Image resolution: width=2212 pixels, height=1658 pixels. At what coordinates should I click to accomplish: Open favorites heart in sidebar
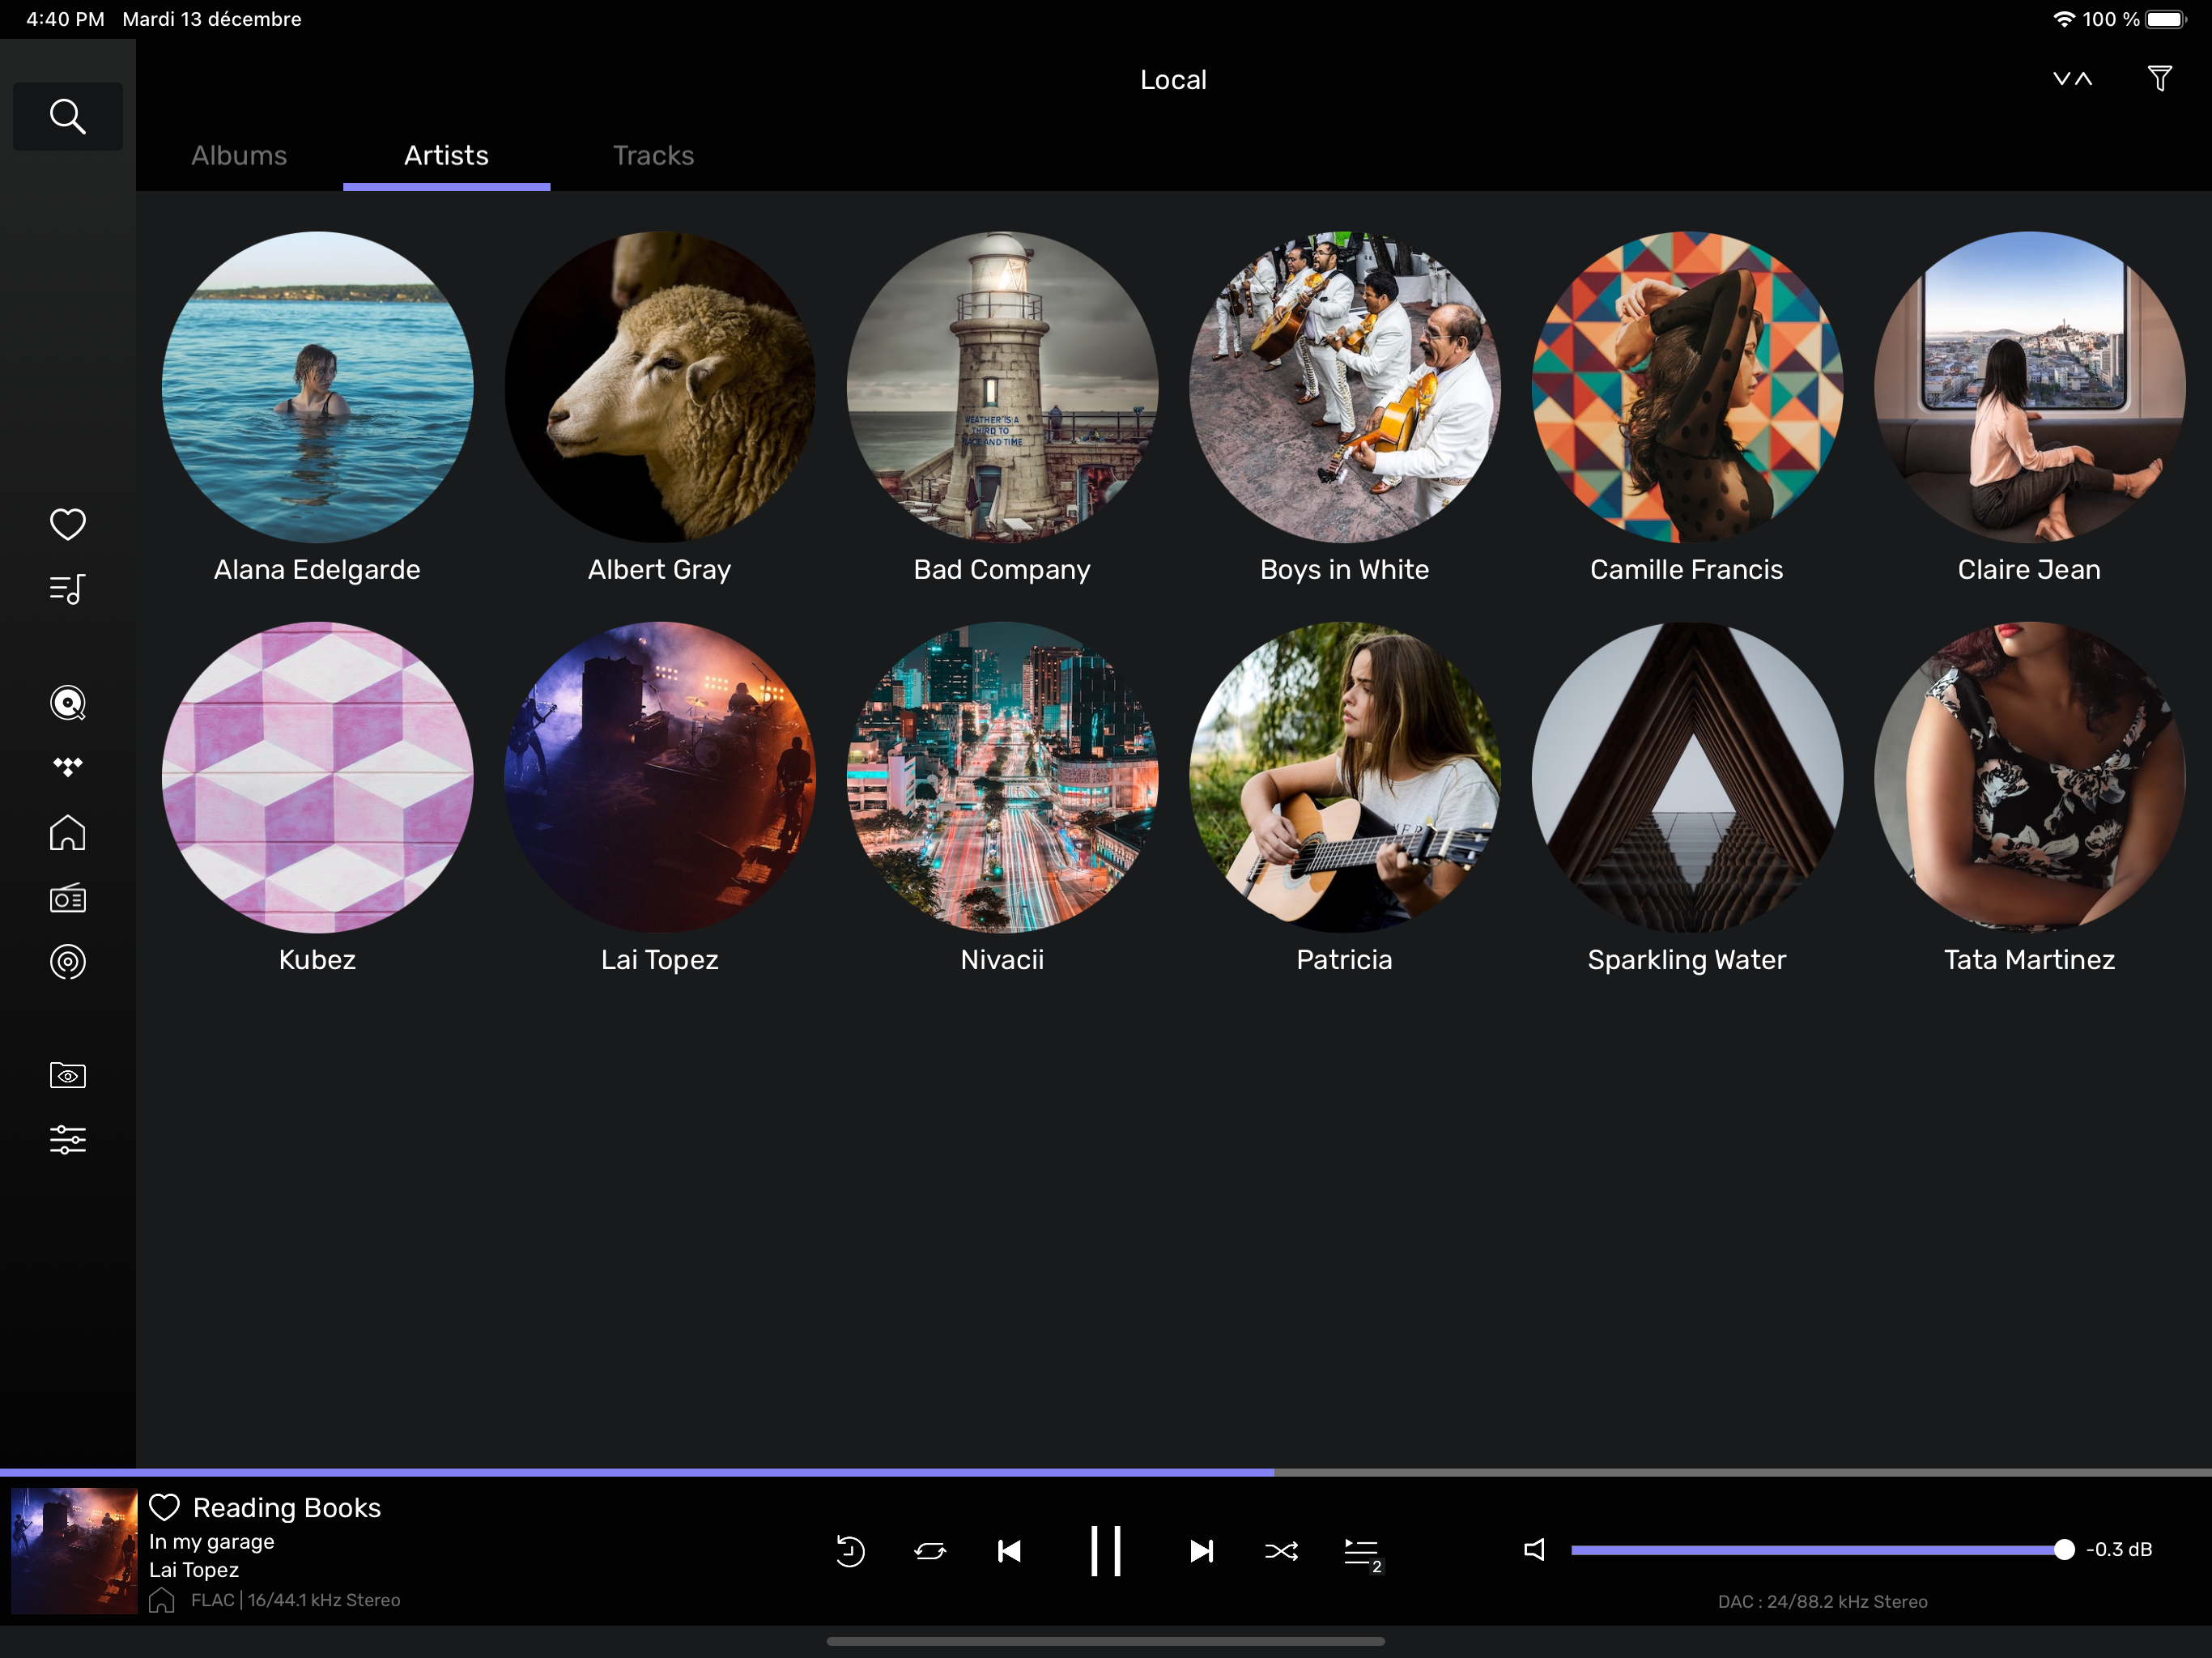[67, 524]
